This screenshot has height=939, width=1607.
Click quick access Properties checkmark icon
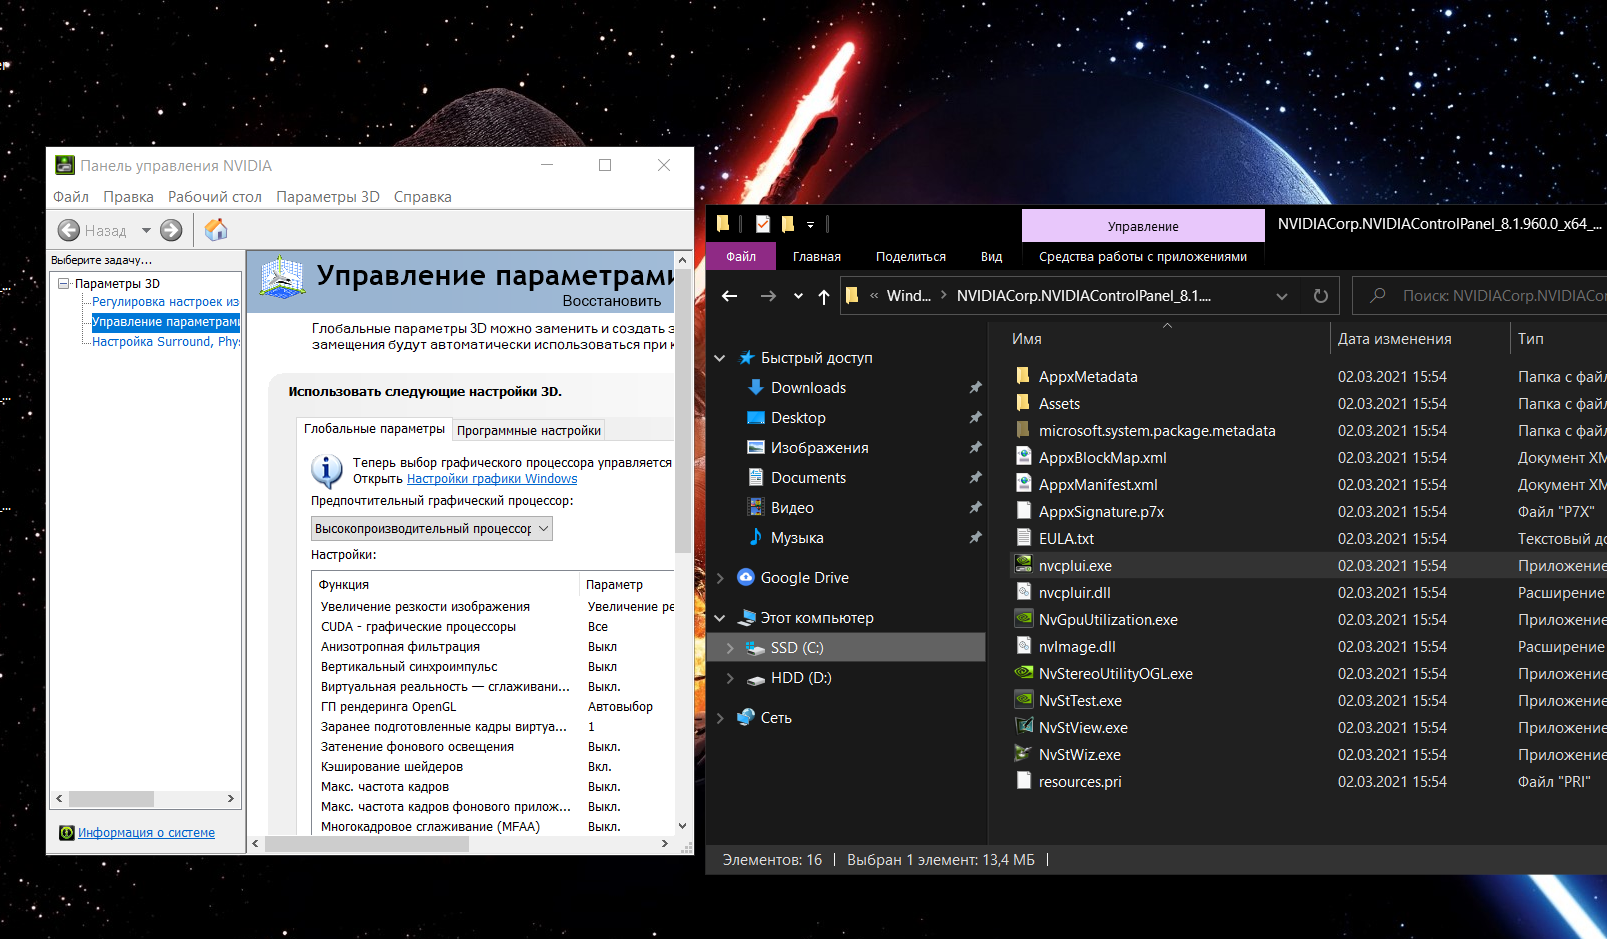[x=763, y=224]
